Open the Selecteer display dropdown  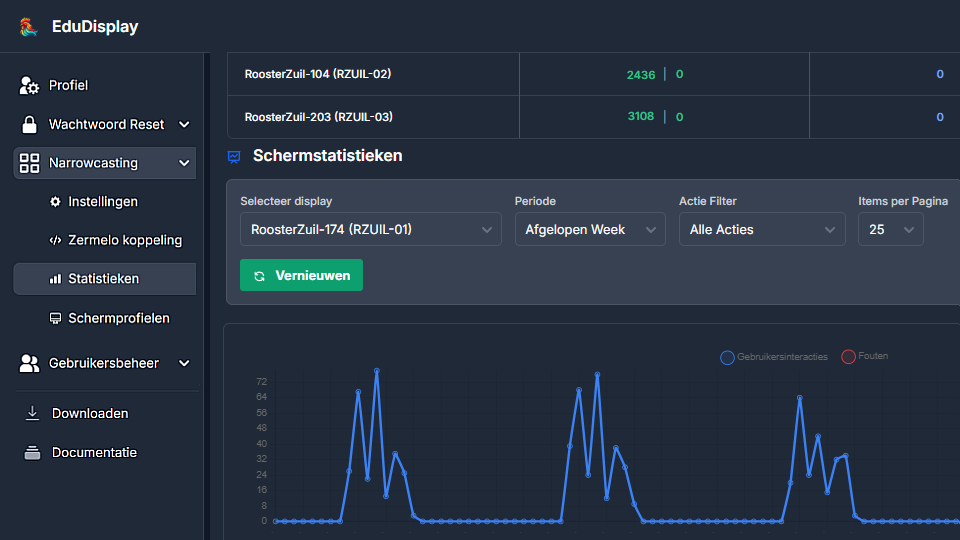click(370, 230)
